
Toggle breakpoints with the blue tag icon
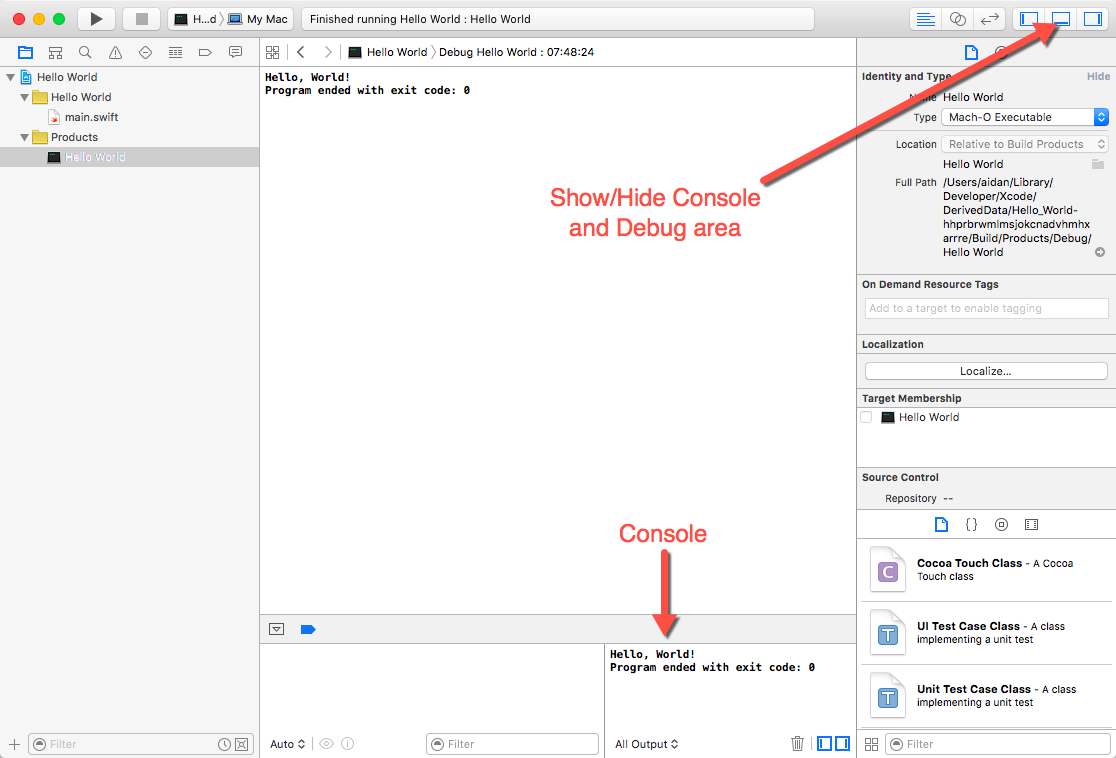(x=308, y=629)
